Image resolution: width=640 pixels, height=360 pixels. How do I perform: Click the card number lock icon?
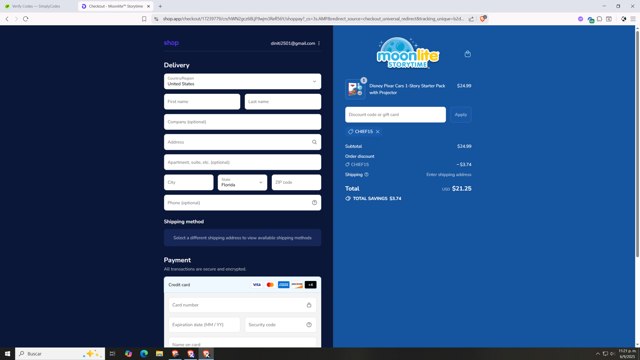coord(309,305)
